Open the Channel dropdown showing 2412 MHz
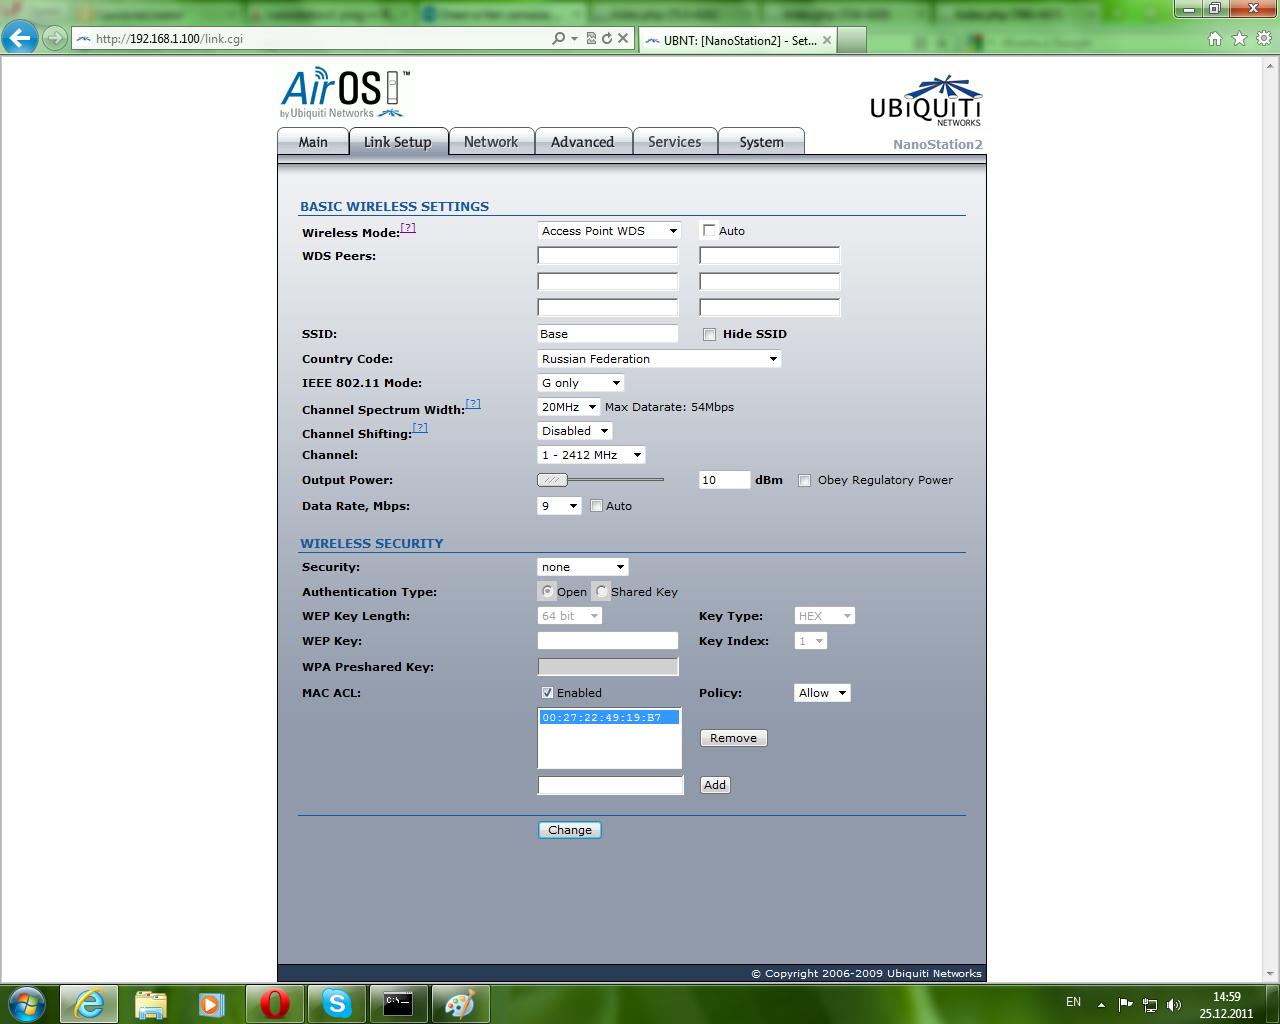1280x1024 pixels. pyautogui.click(x=591, y=455)
